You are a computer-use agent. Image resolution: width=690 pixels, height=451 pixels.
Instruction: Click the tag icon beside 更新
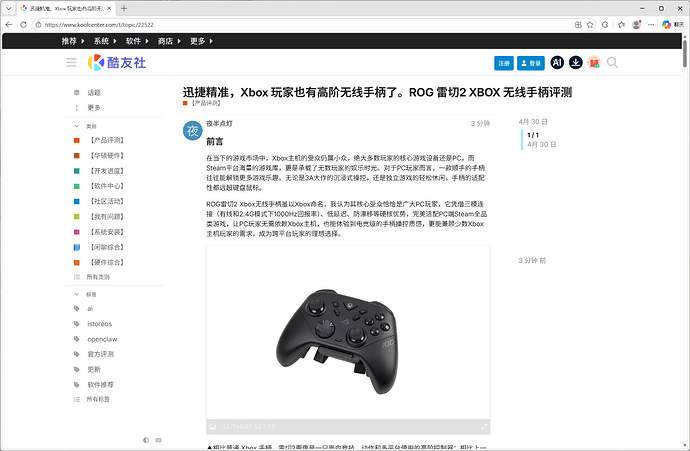click(x=77, y=370)
